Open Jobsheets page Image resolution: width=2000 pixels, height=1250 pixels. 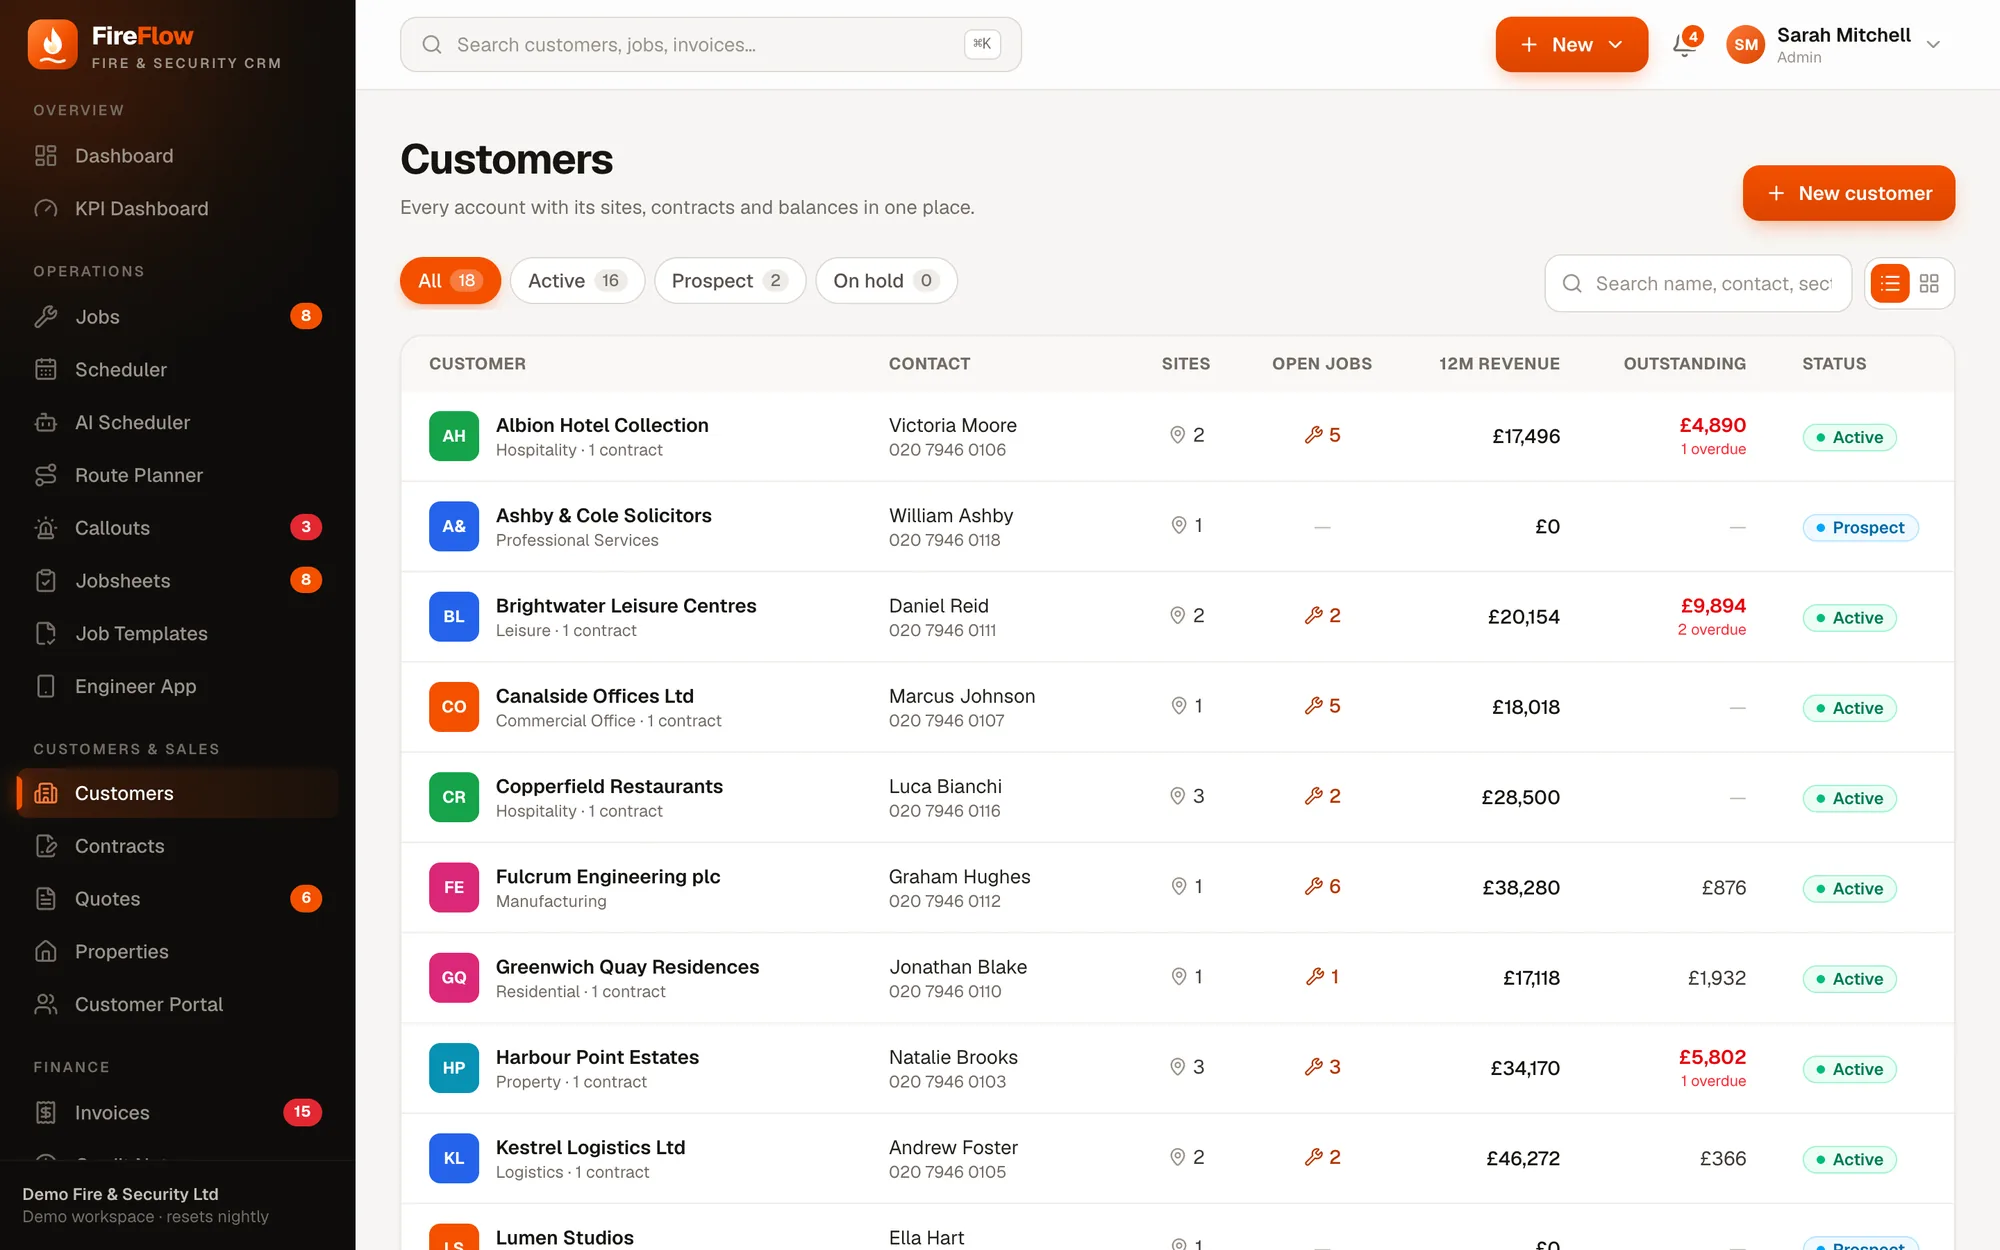[x=177, y=581]
